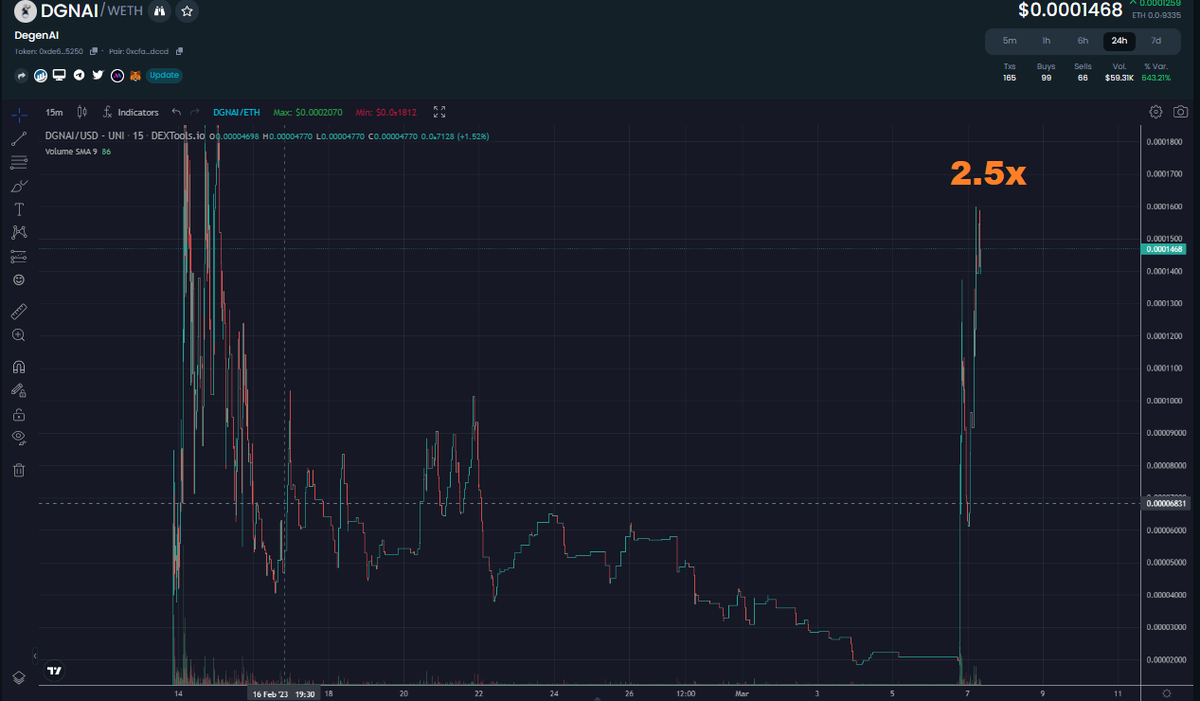Open chart settings gear icon
This screenshot has width=1200, height=701.
(x=1156, y=112)
